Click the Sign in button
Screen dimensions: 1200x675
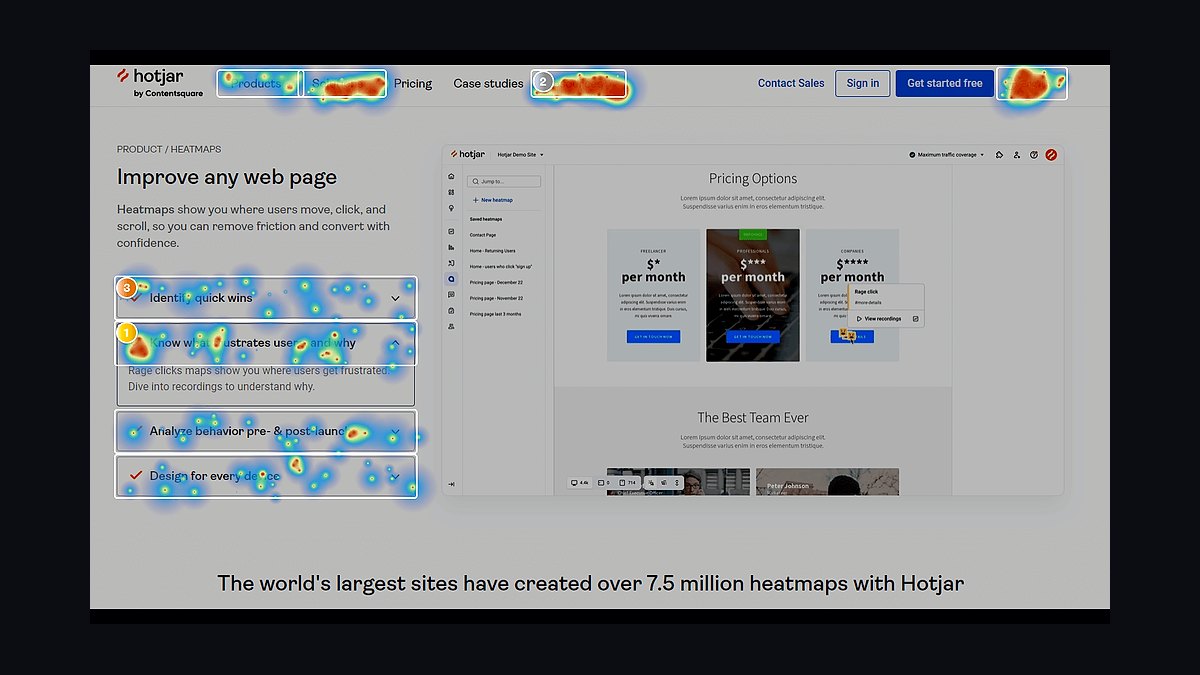[863, 83]
